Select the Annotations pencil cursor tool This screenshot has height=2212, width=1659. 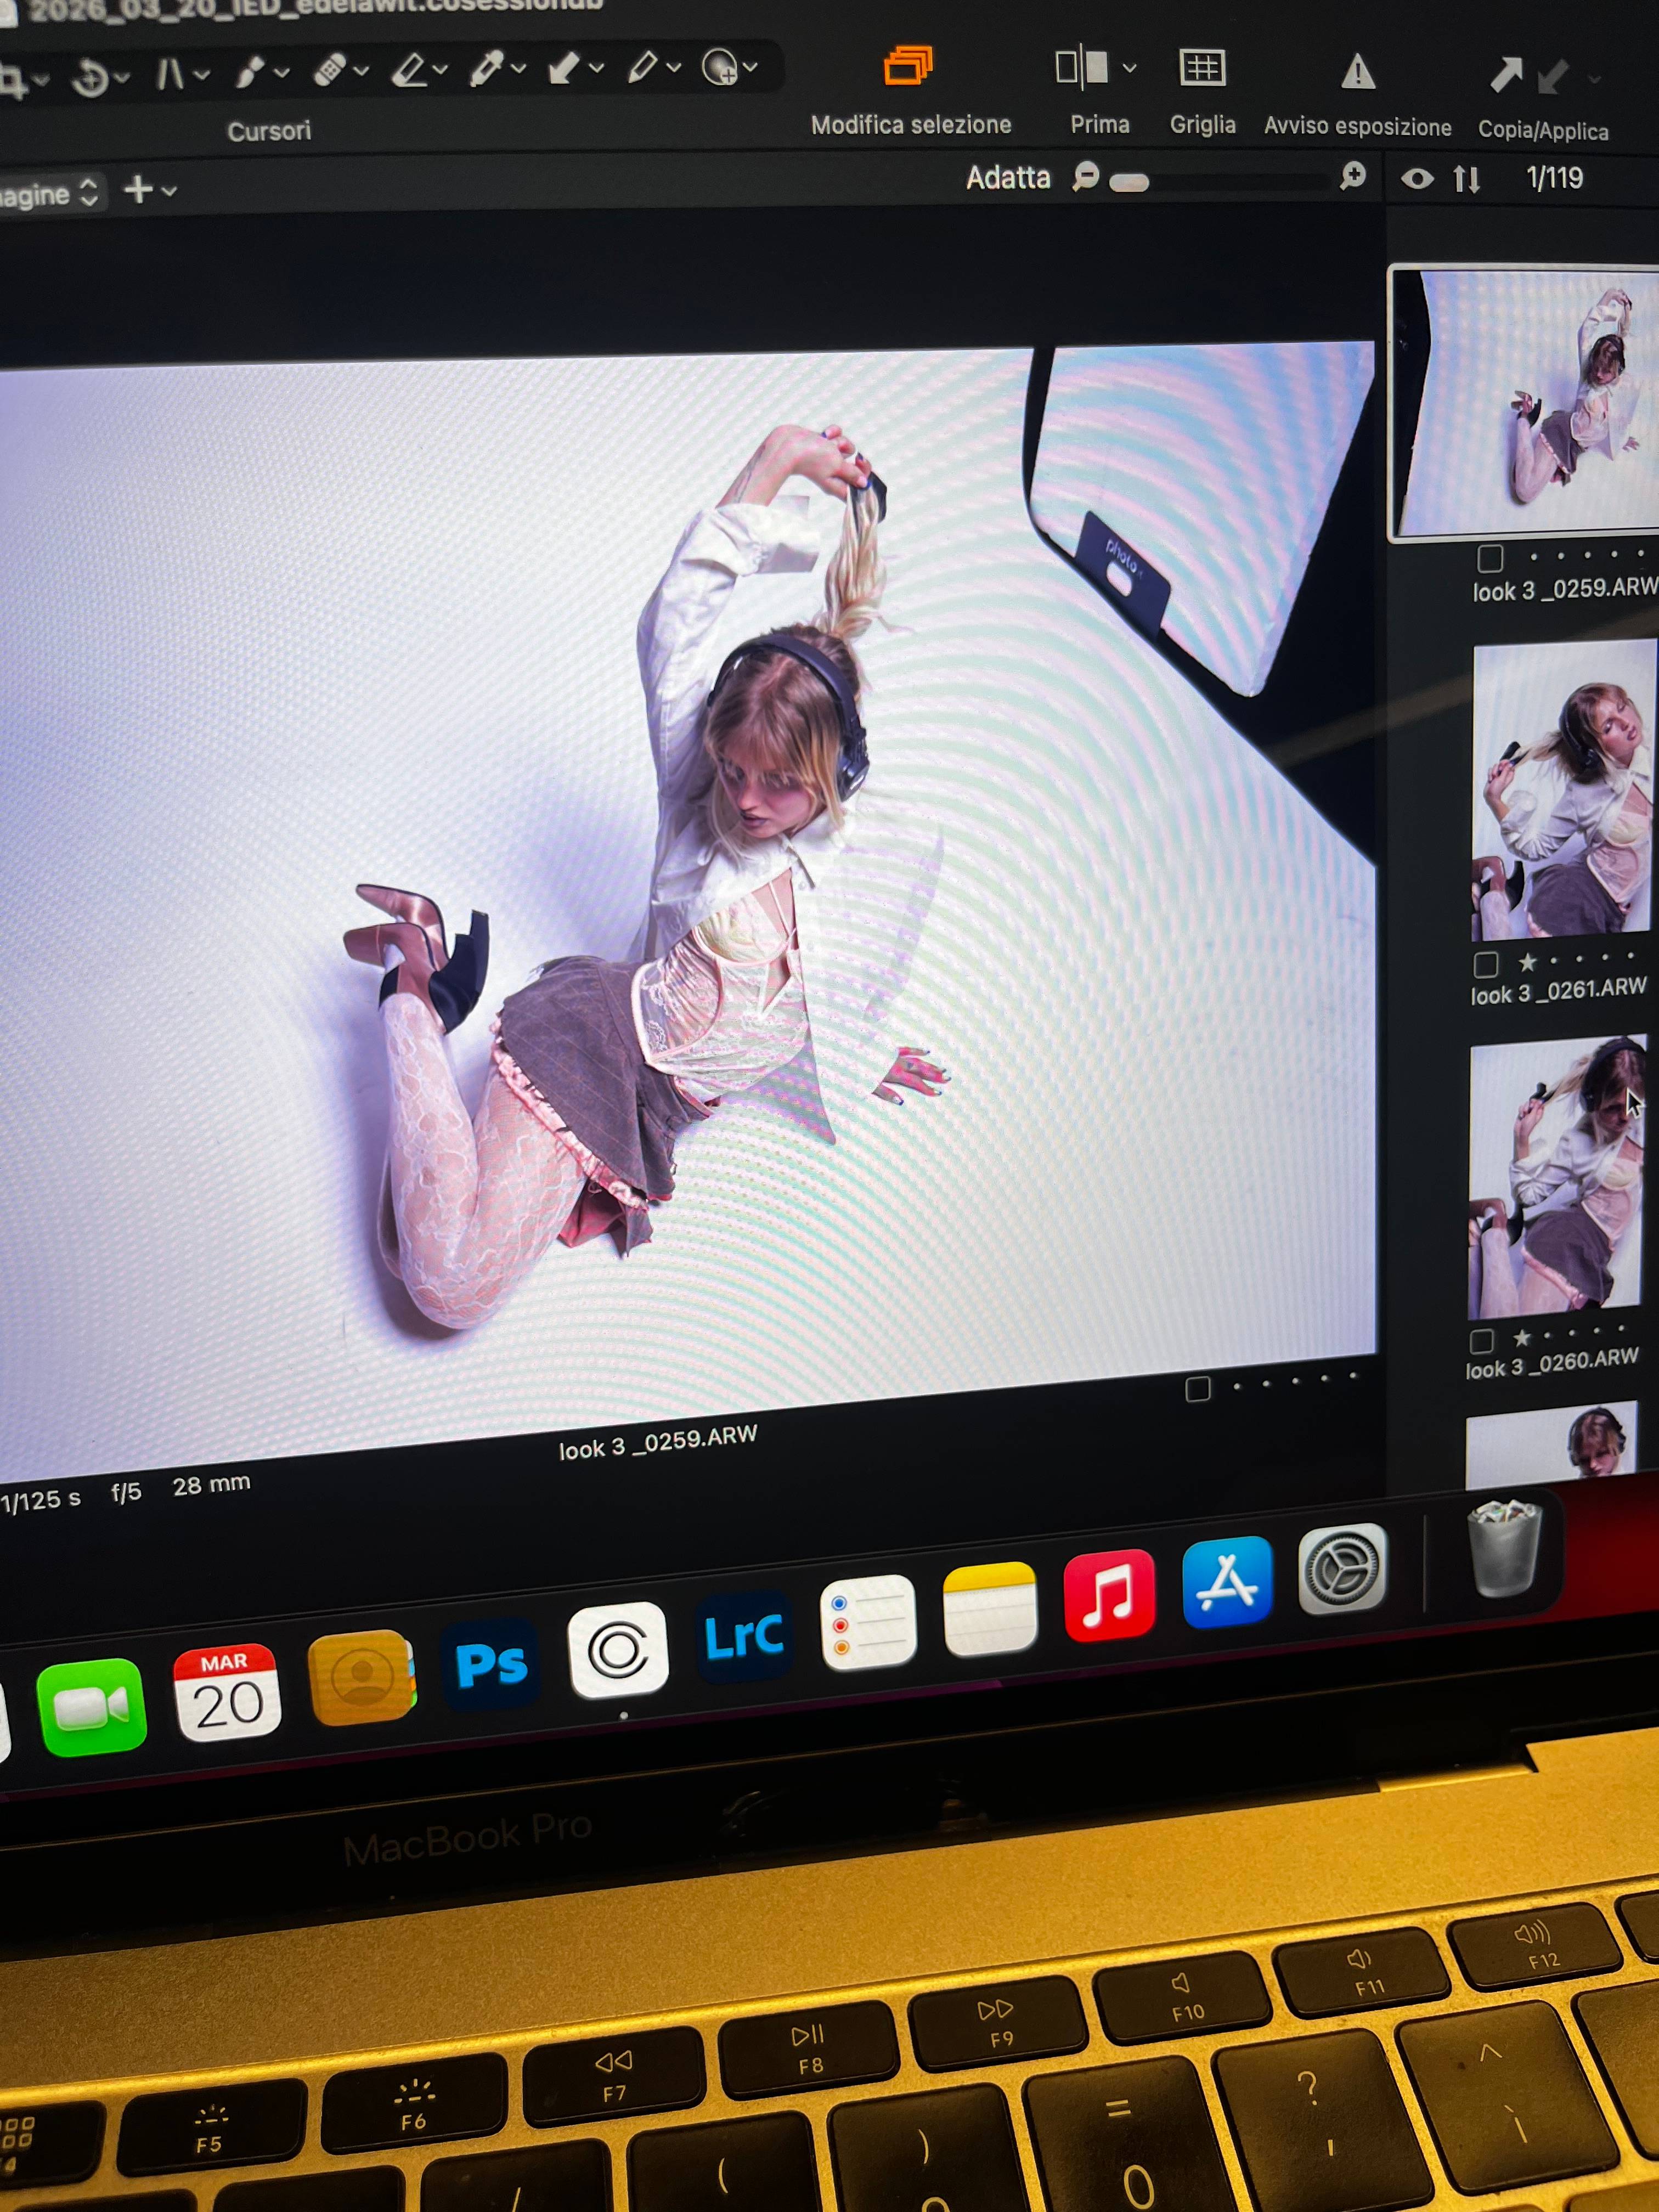point(642,67)
